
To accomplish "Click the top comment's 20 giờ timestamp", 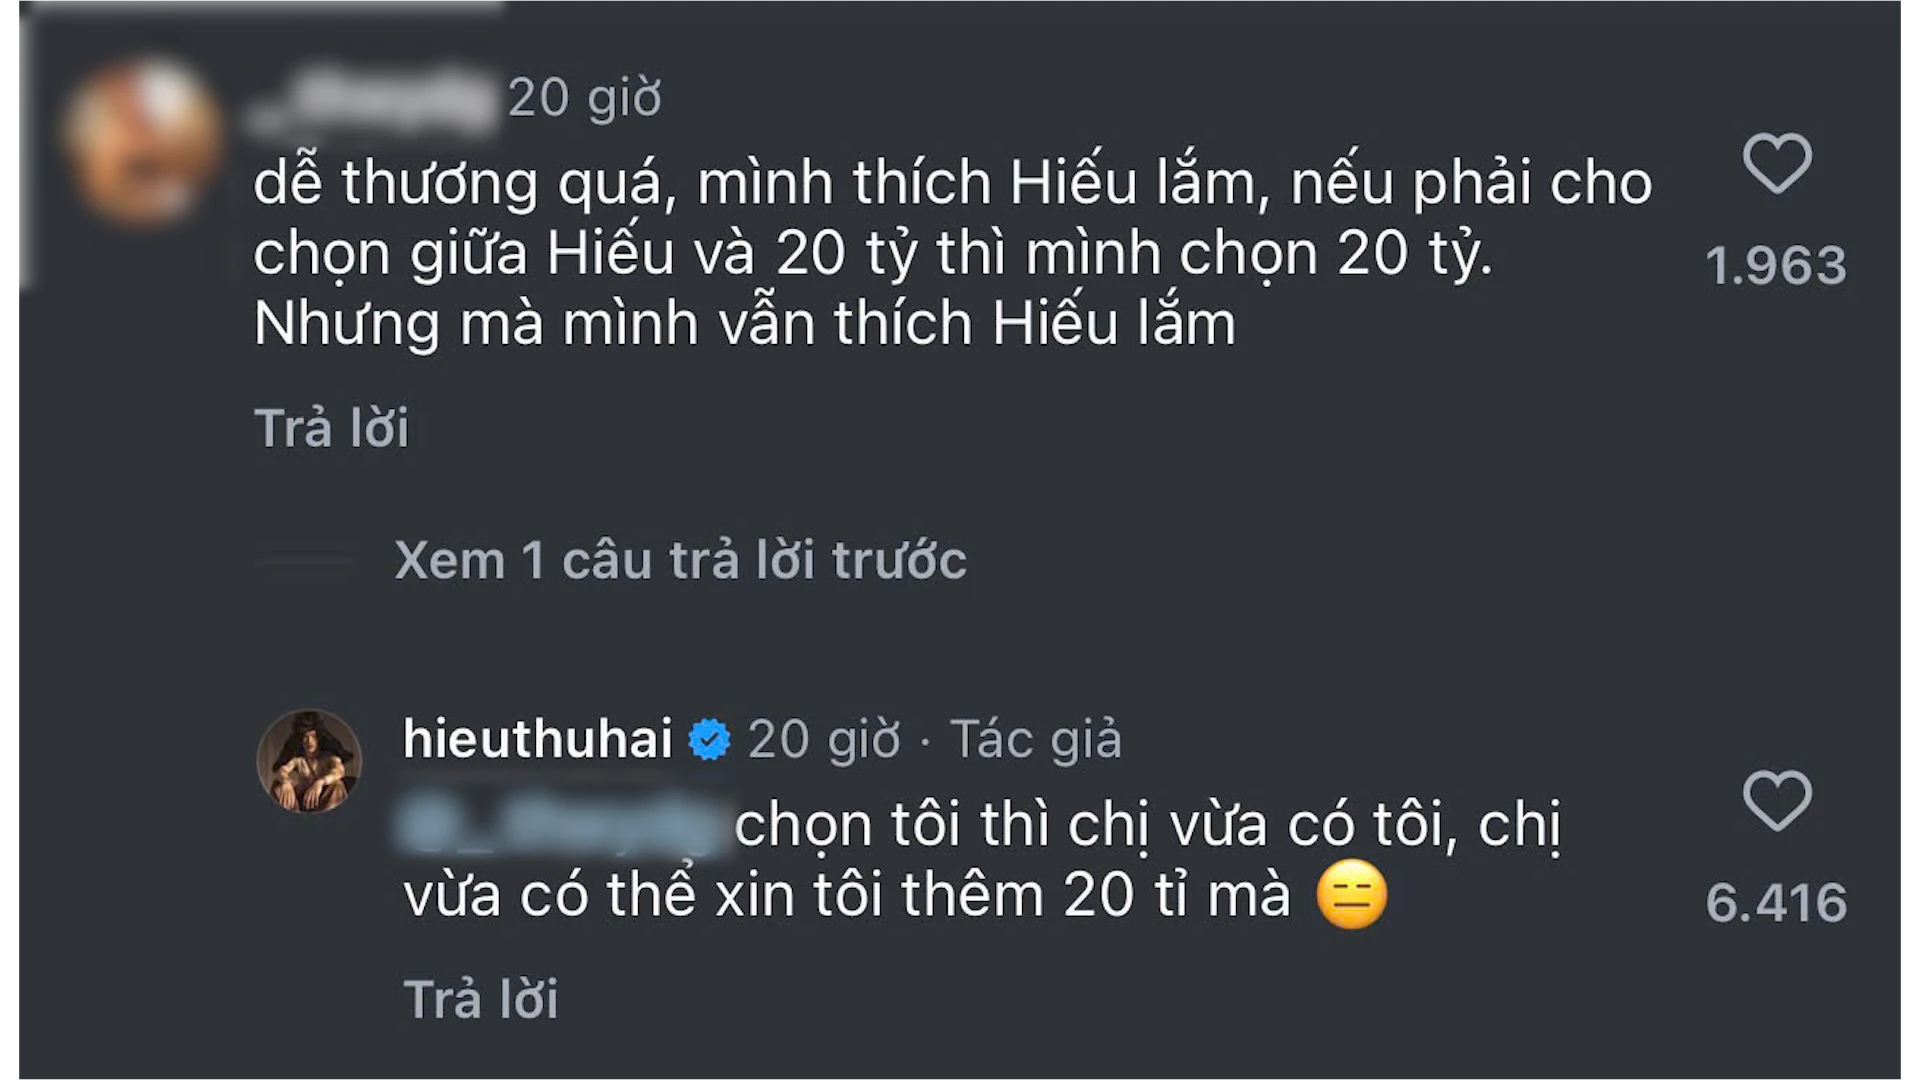I will pos(585,98).
